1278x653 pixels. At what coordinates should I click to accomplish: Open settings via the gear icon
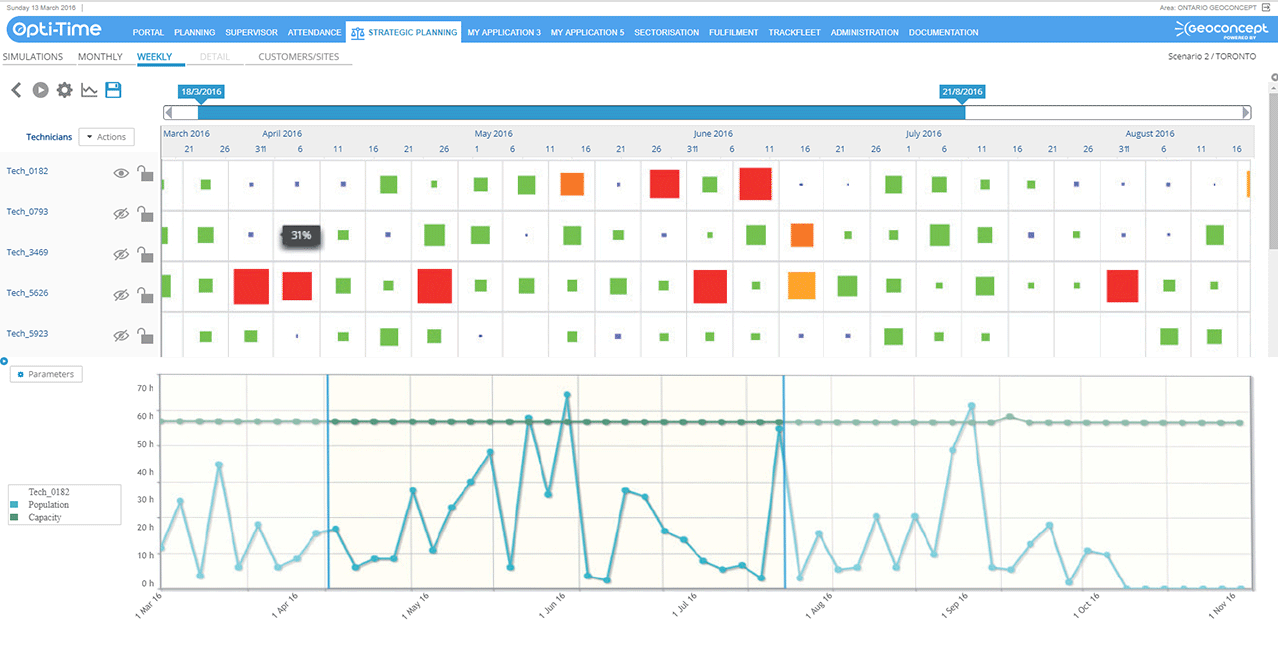point(65,90)
